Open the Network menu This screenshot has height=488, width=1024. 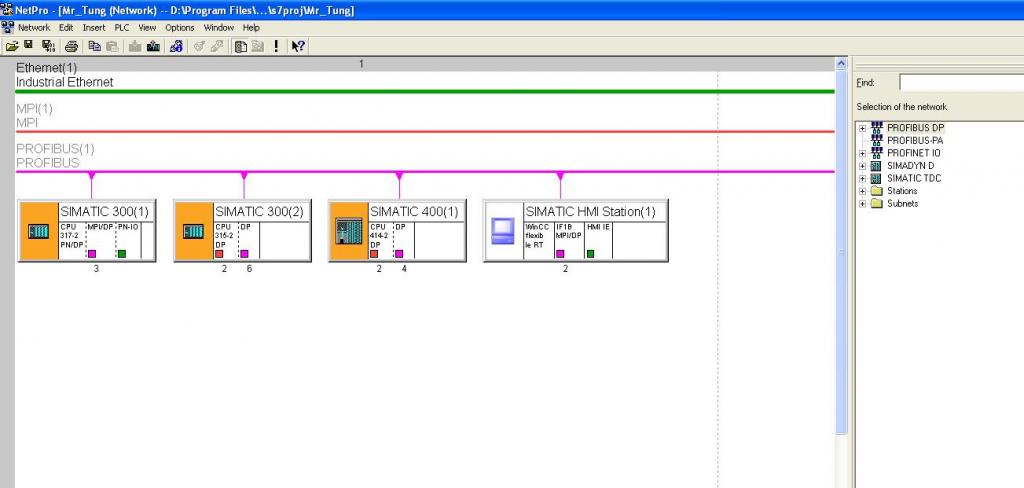34,27
